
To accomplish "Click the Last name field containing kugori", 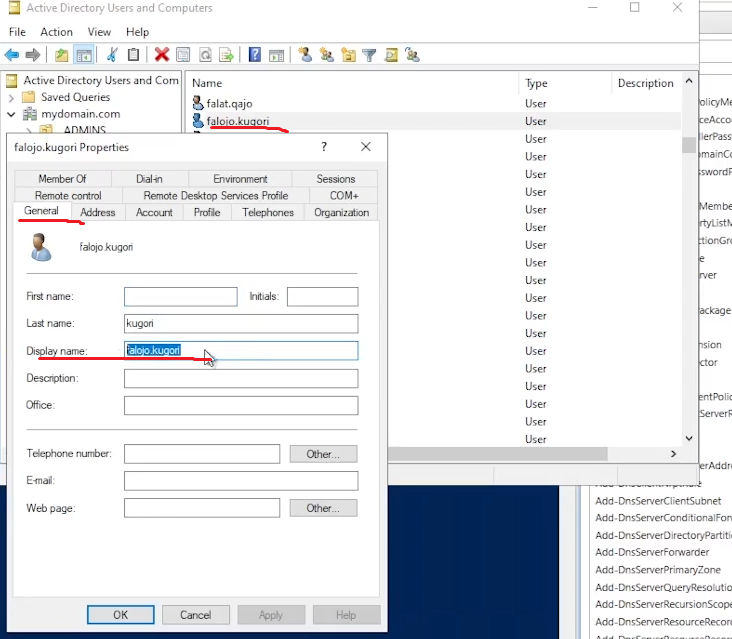I will 241,323.
